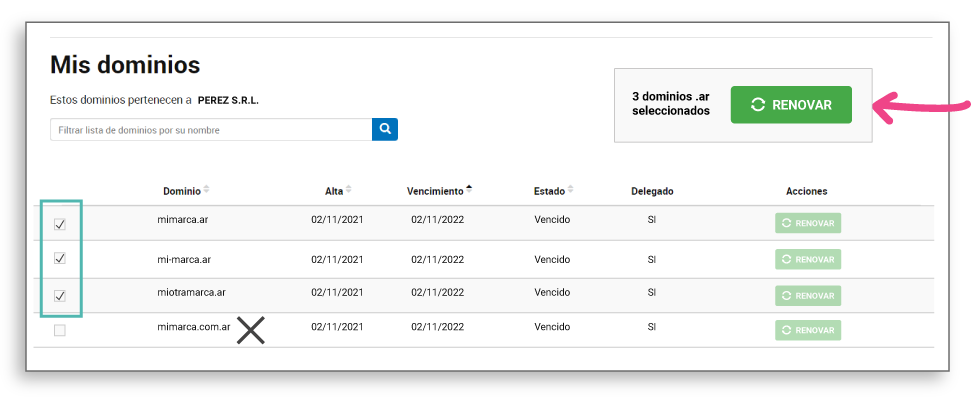980x410 pixels.
Task: Open the mimarca.com.ar domain entry
Action: 194,327
